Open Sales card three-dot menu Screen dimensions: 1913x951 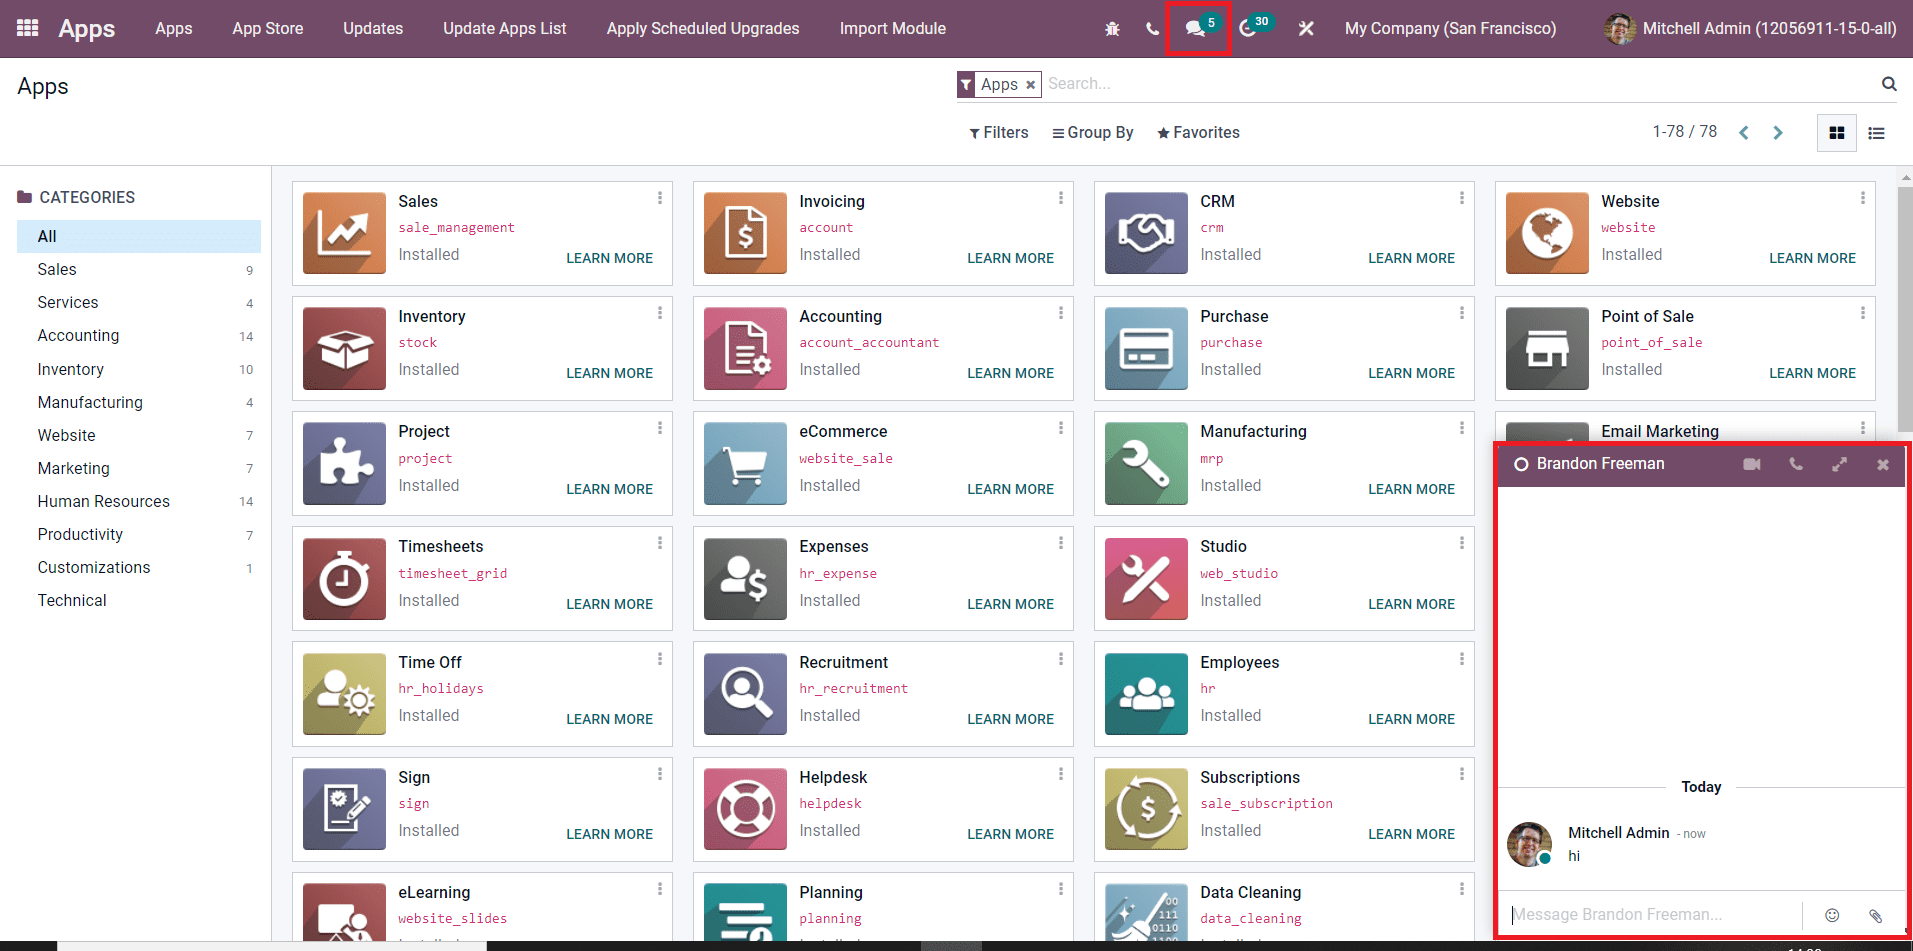coord(660,198)
